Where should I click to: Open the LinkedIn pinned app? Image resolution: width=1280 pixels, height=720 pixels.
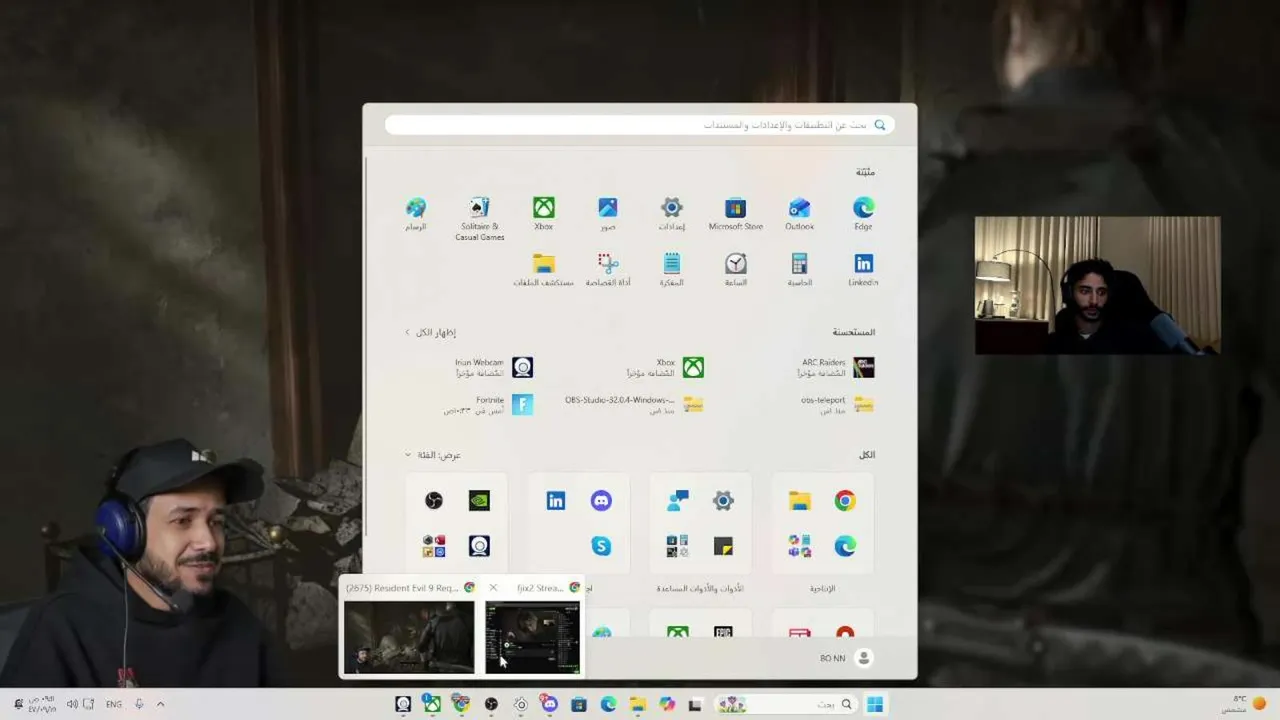(863, 269)
